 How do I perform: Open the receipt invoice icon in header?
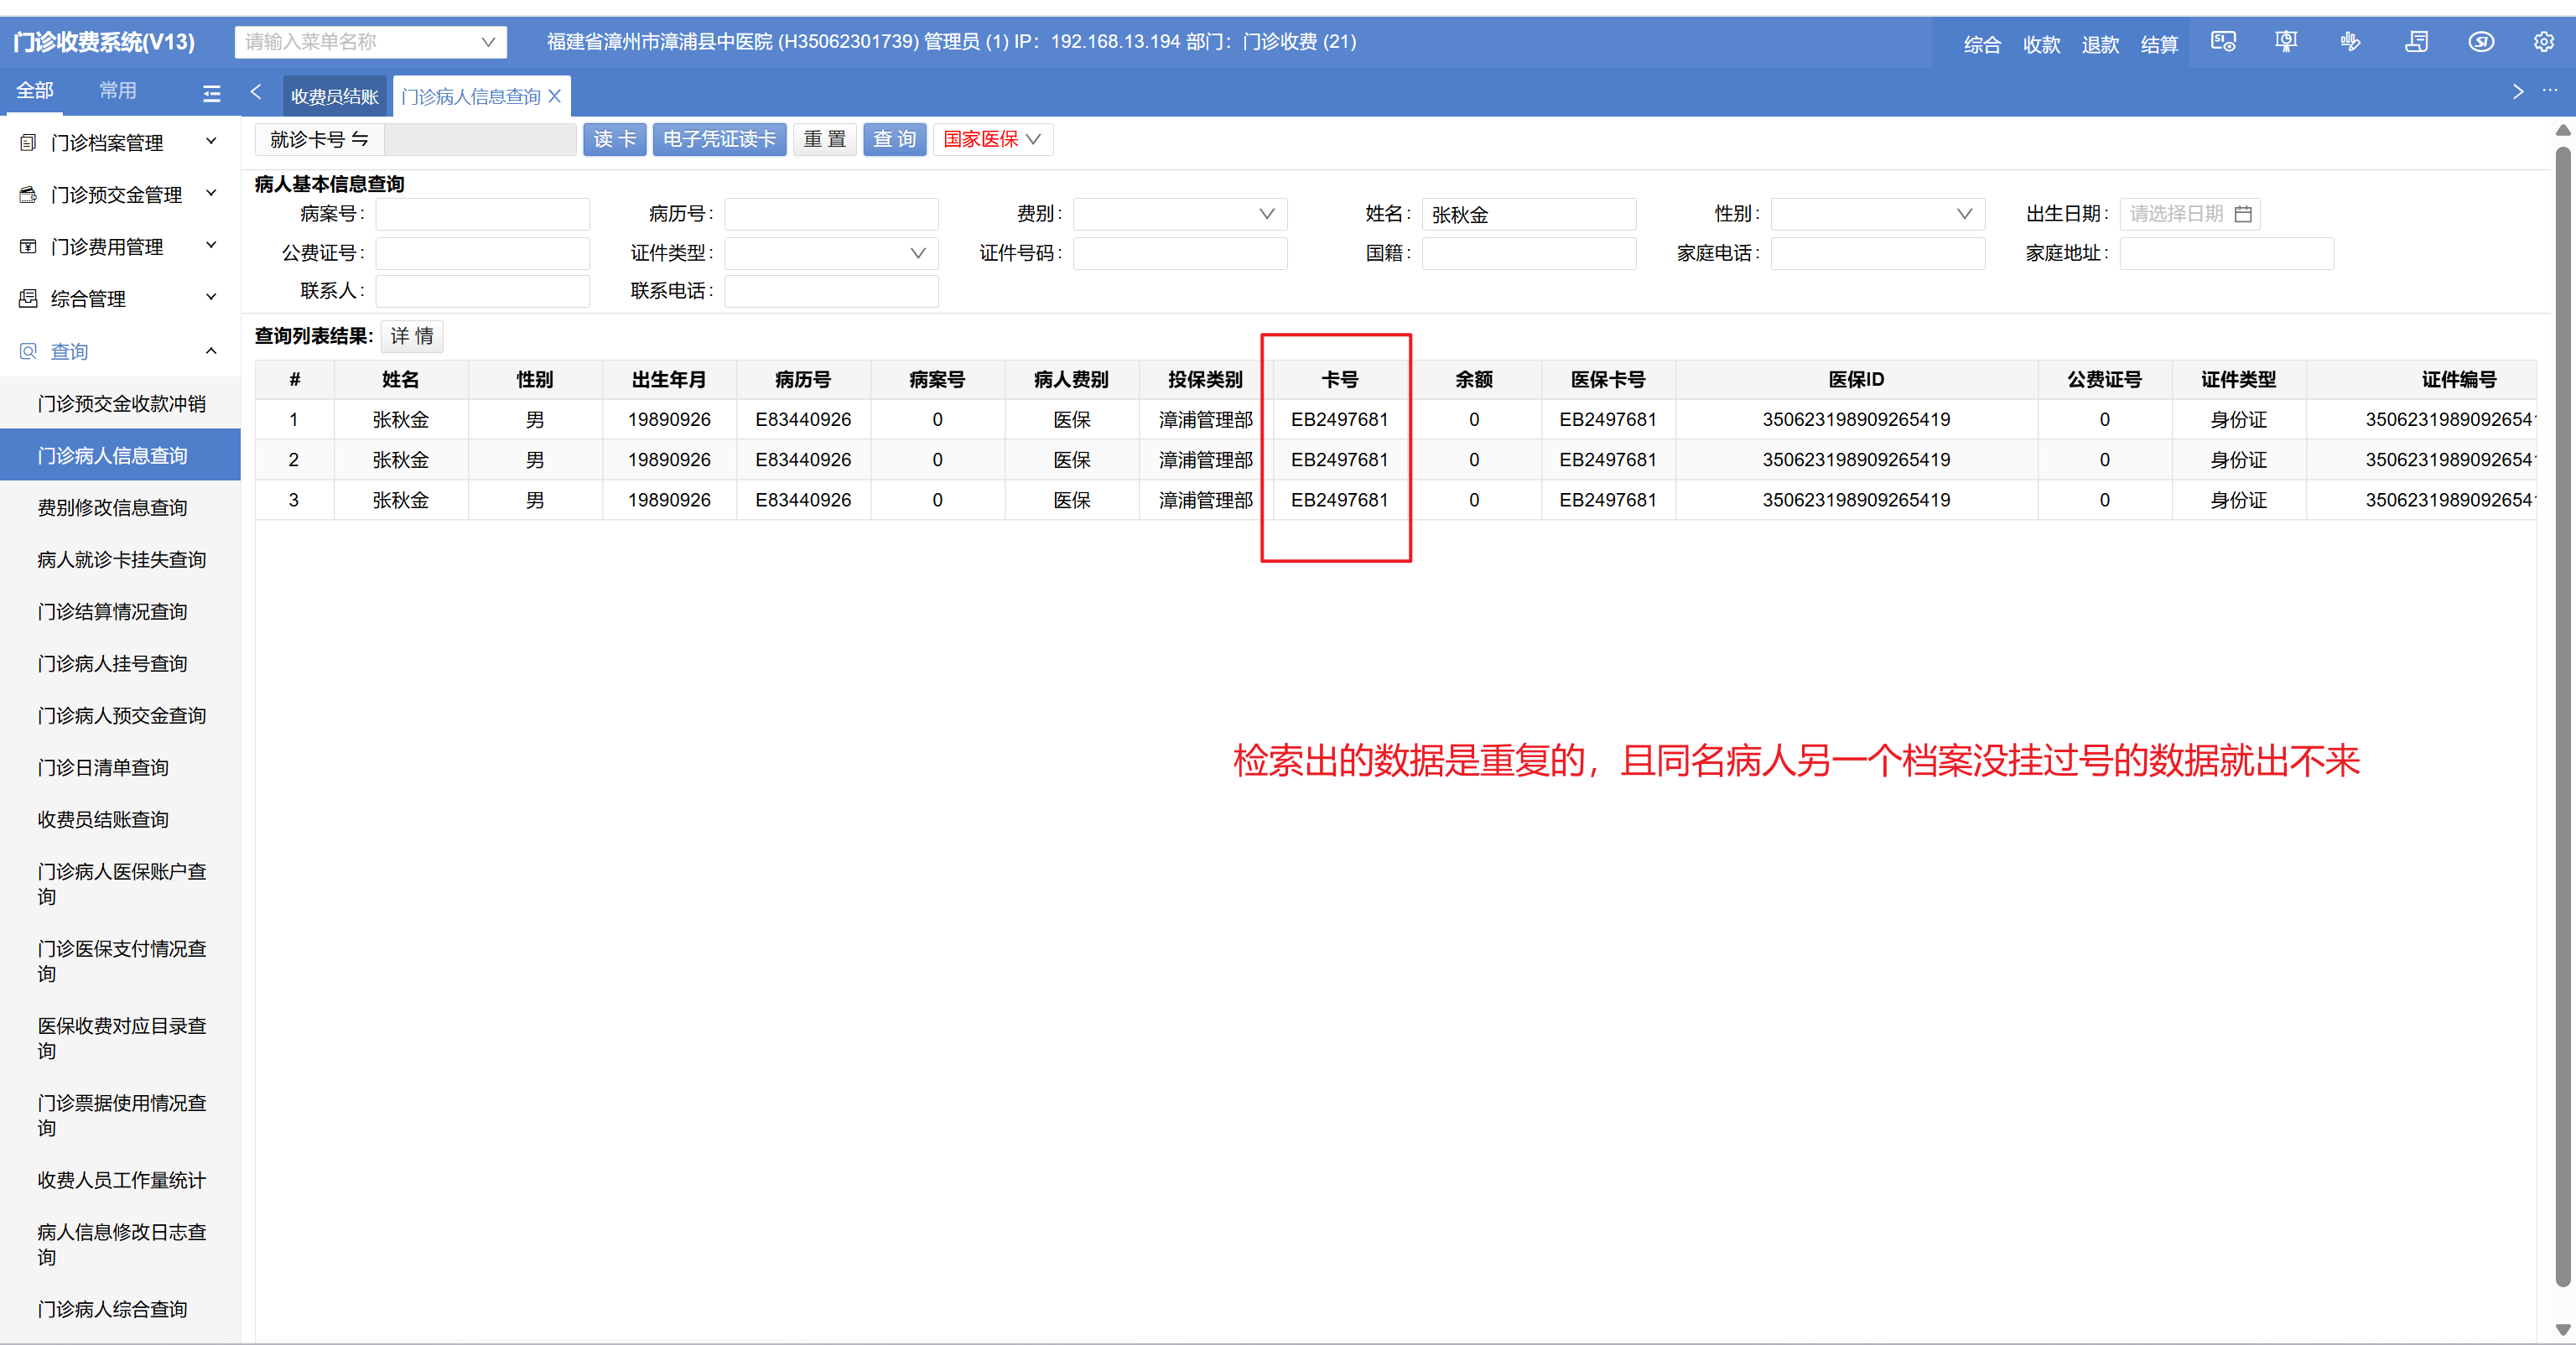point(2416,42)
